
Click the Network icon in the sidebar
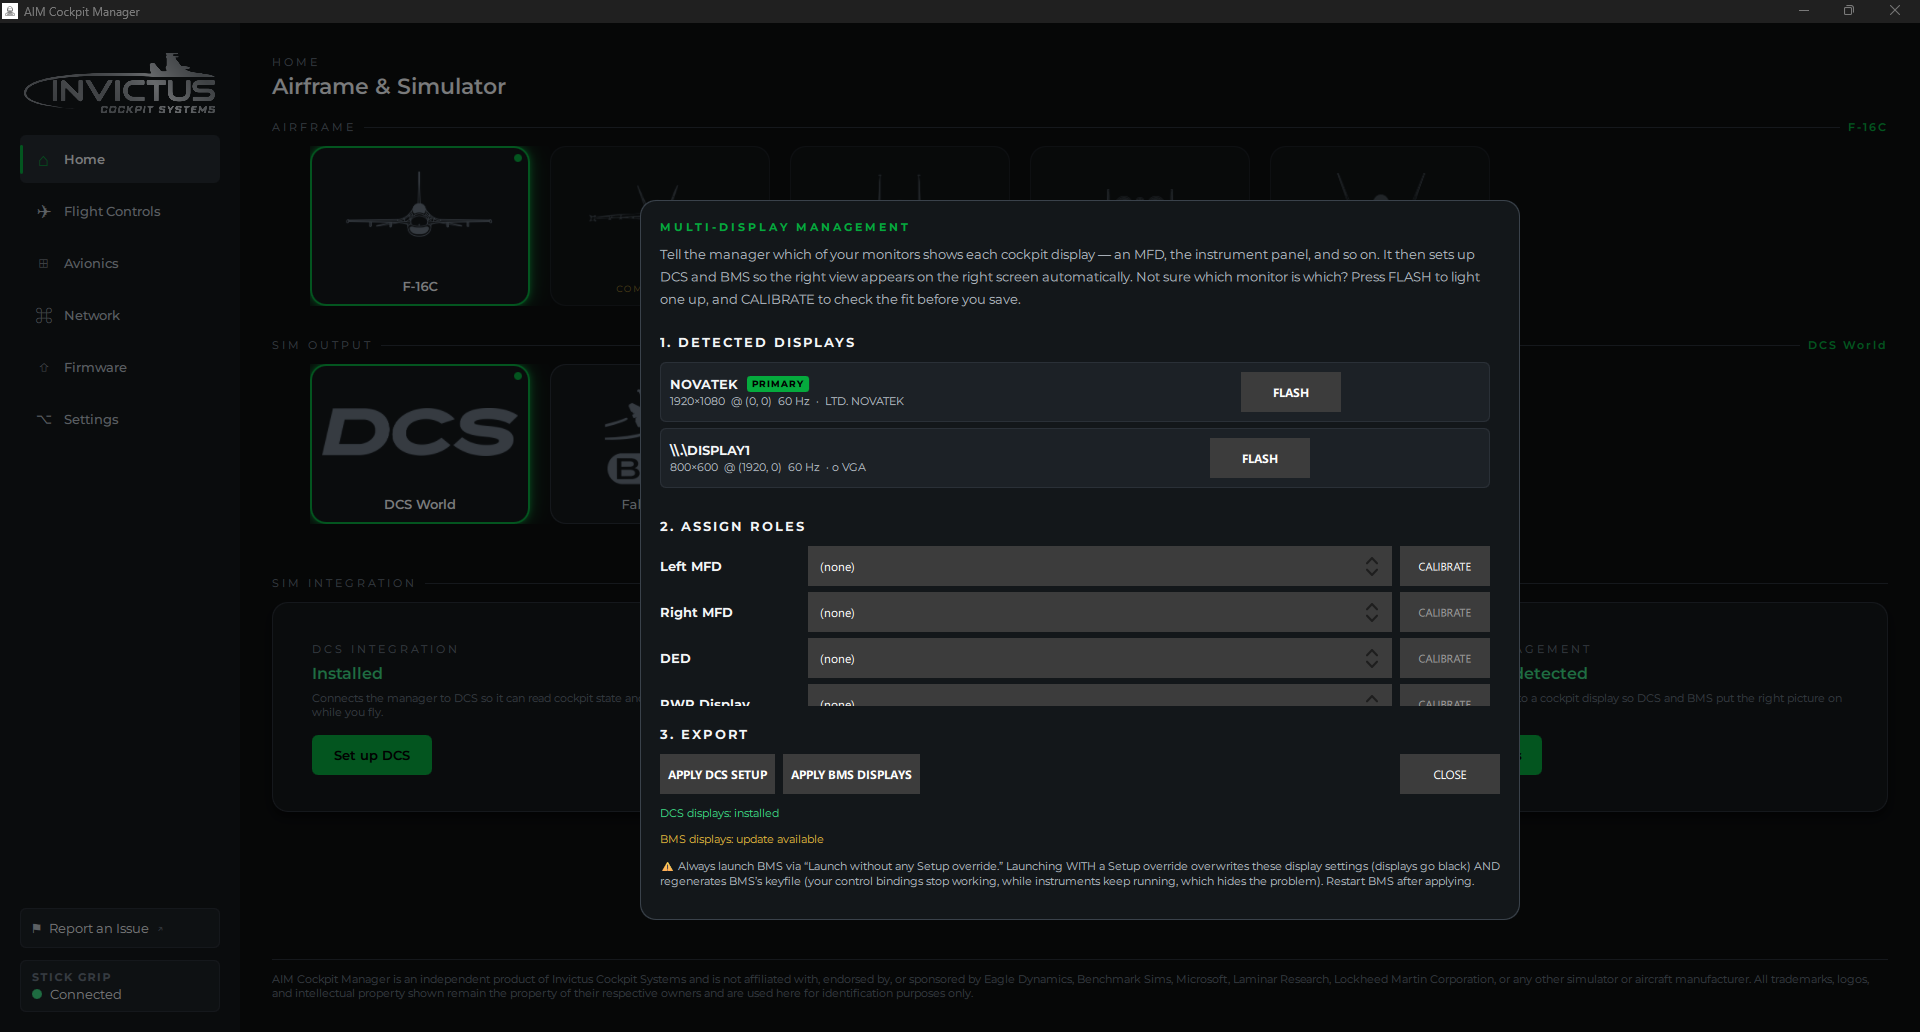[43, 316]
